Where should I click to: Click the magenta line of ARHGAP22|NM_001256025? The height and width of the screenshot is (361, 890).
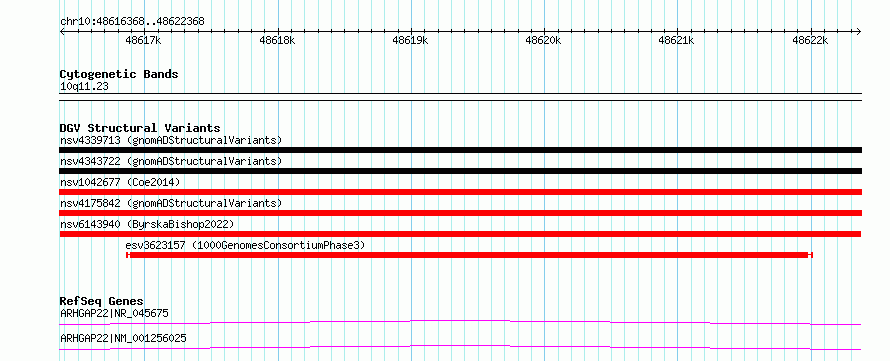[460, 347]
